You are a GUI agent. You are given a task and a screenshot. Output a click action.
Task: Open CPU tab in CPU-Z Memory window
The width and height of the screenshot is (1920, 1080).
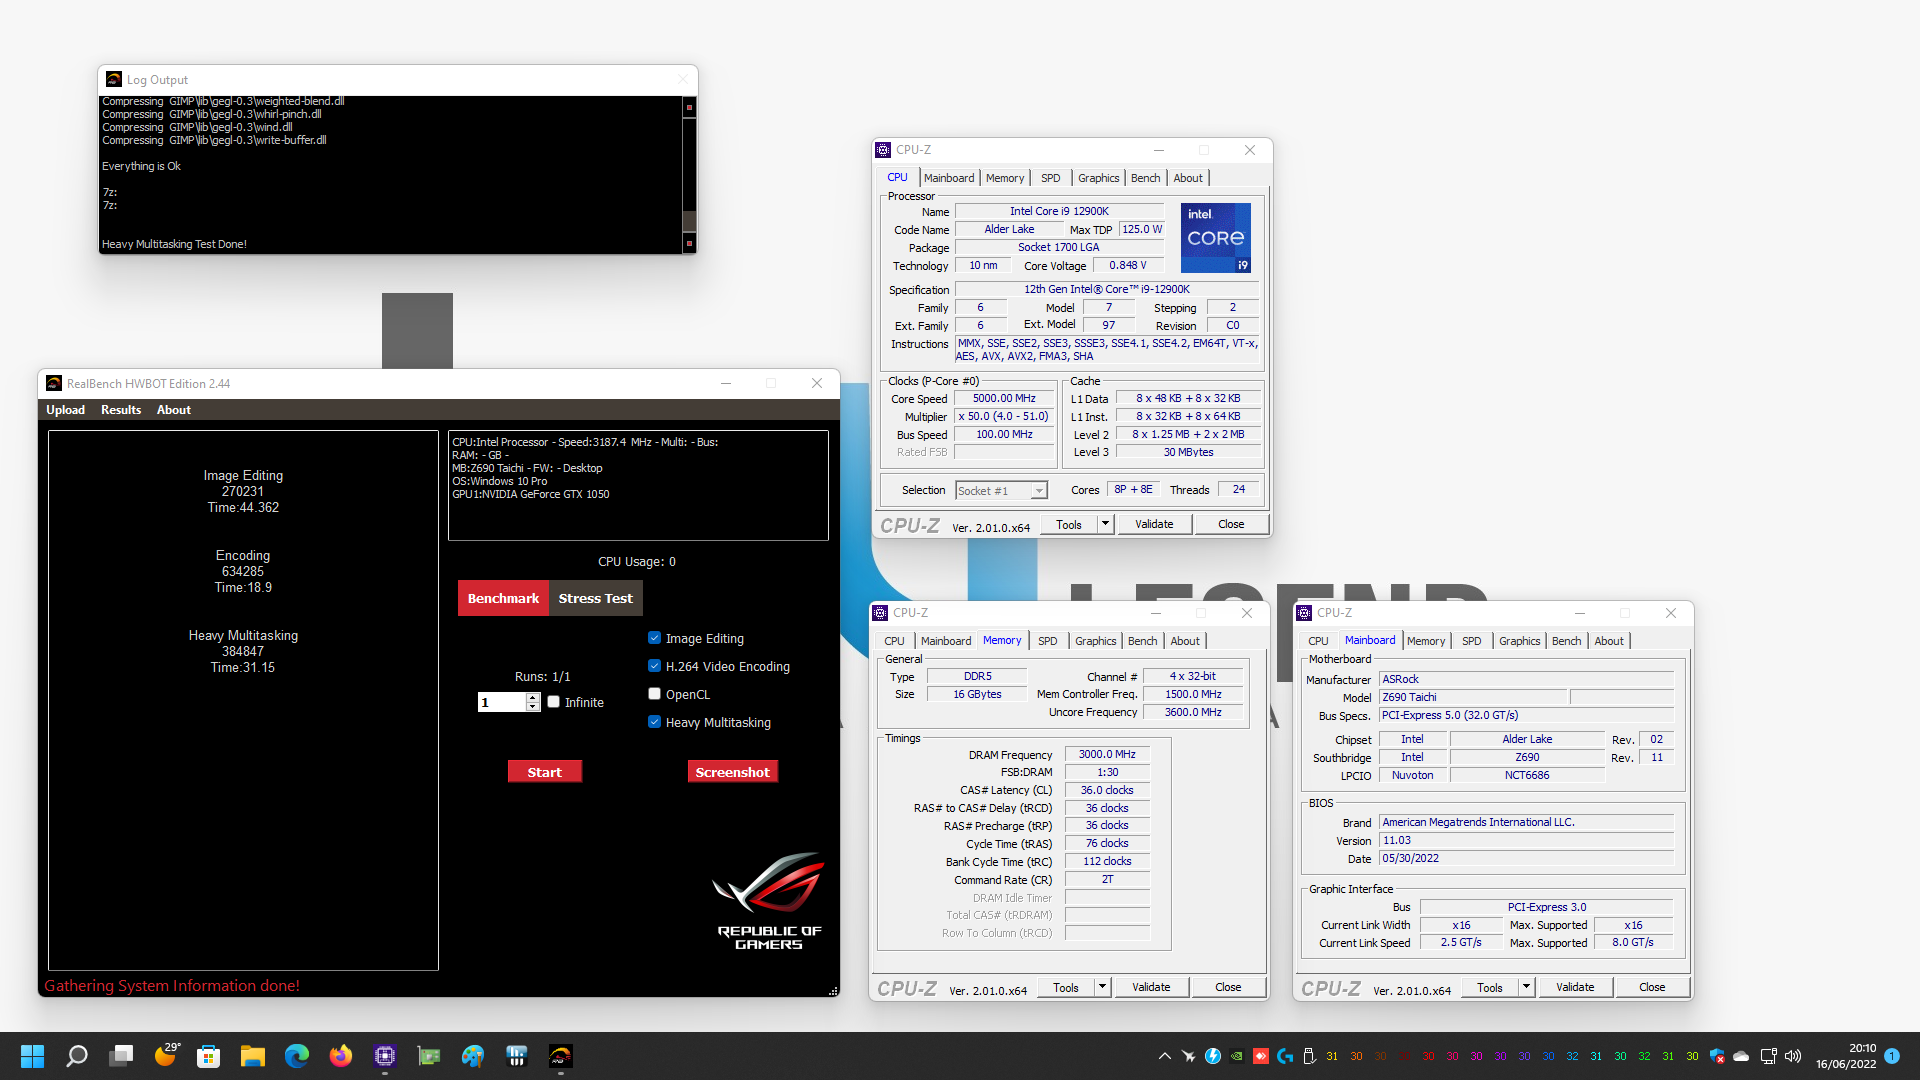(894, 641)
